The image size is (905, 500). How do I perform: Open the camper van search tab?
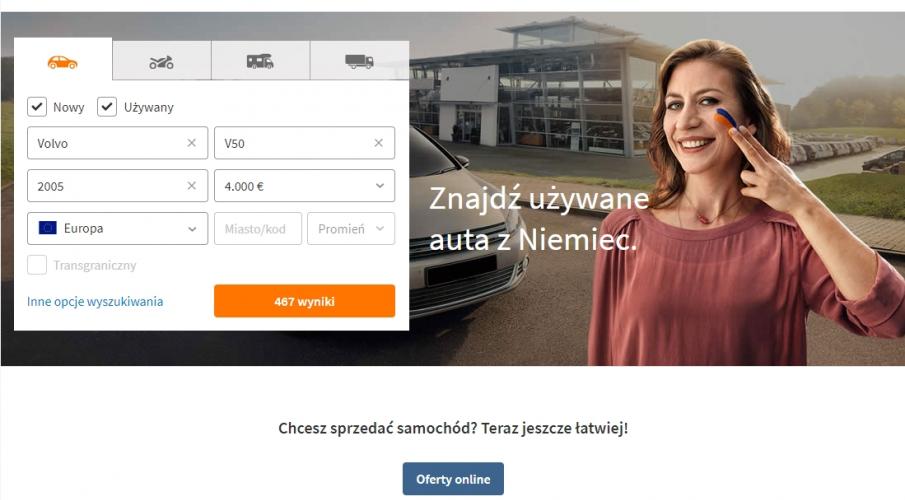260,61
